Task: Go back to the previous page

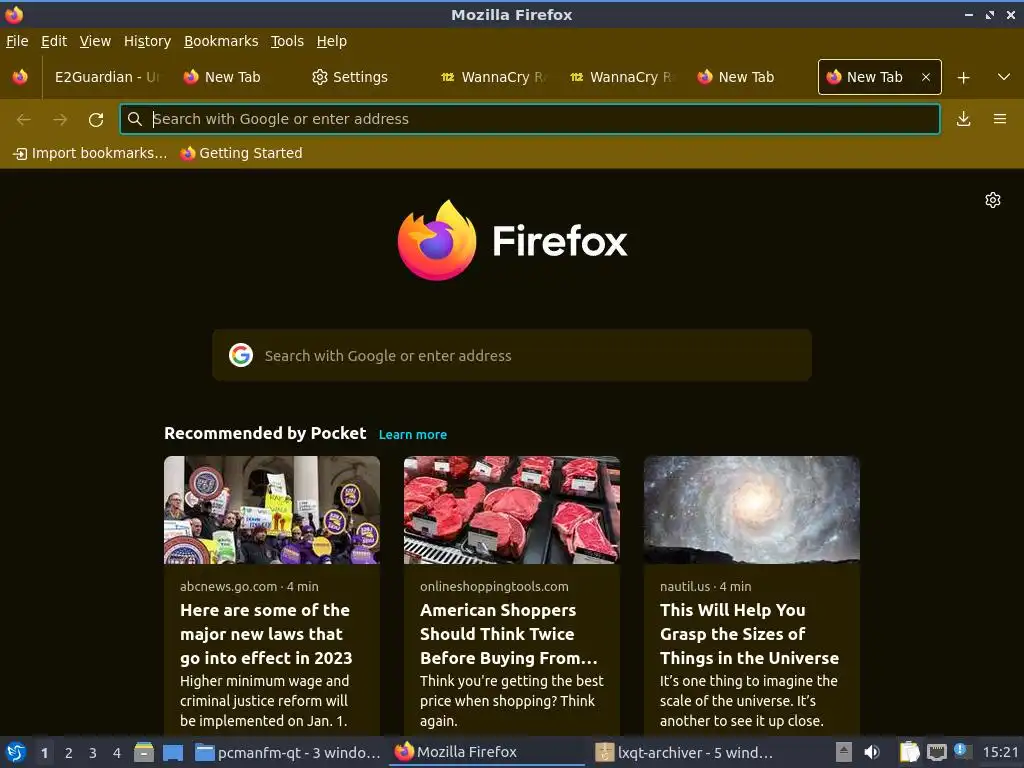Action: [24, 119]
